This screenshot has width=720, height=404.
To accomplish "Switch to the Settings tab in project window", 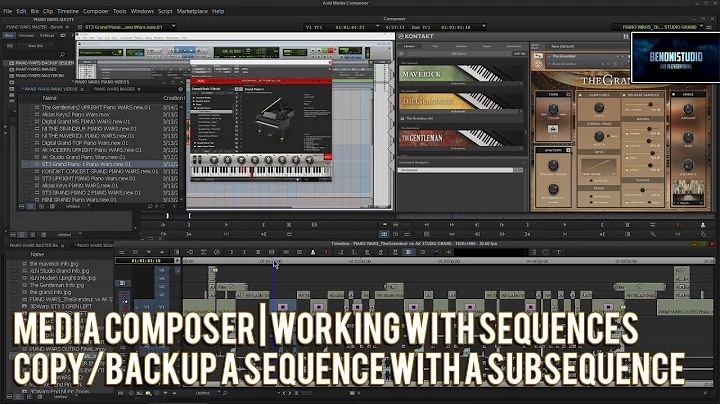I will point(46,35).
